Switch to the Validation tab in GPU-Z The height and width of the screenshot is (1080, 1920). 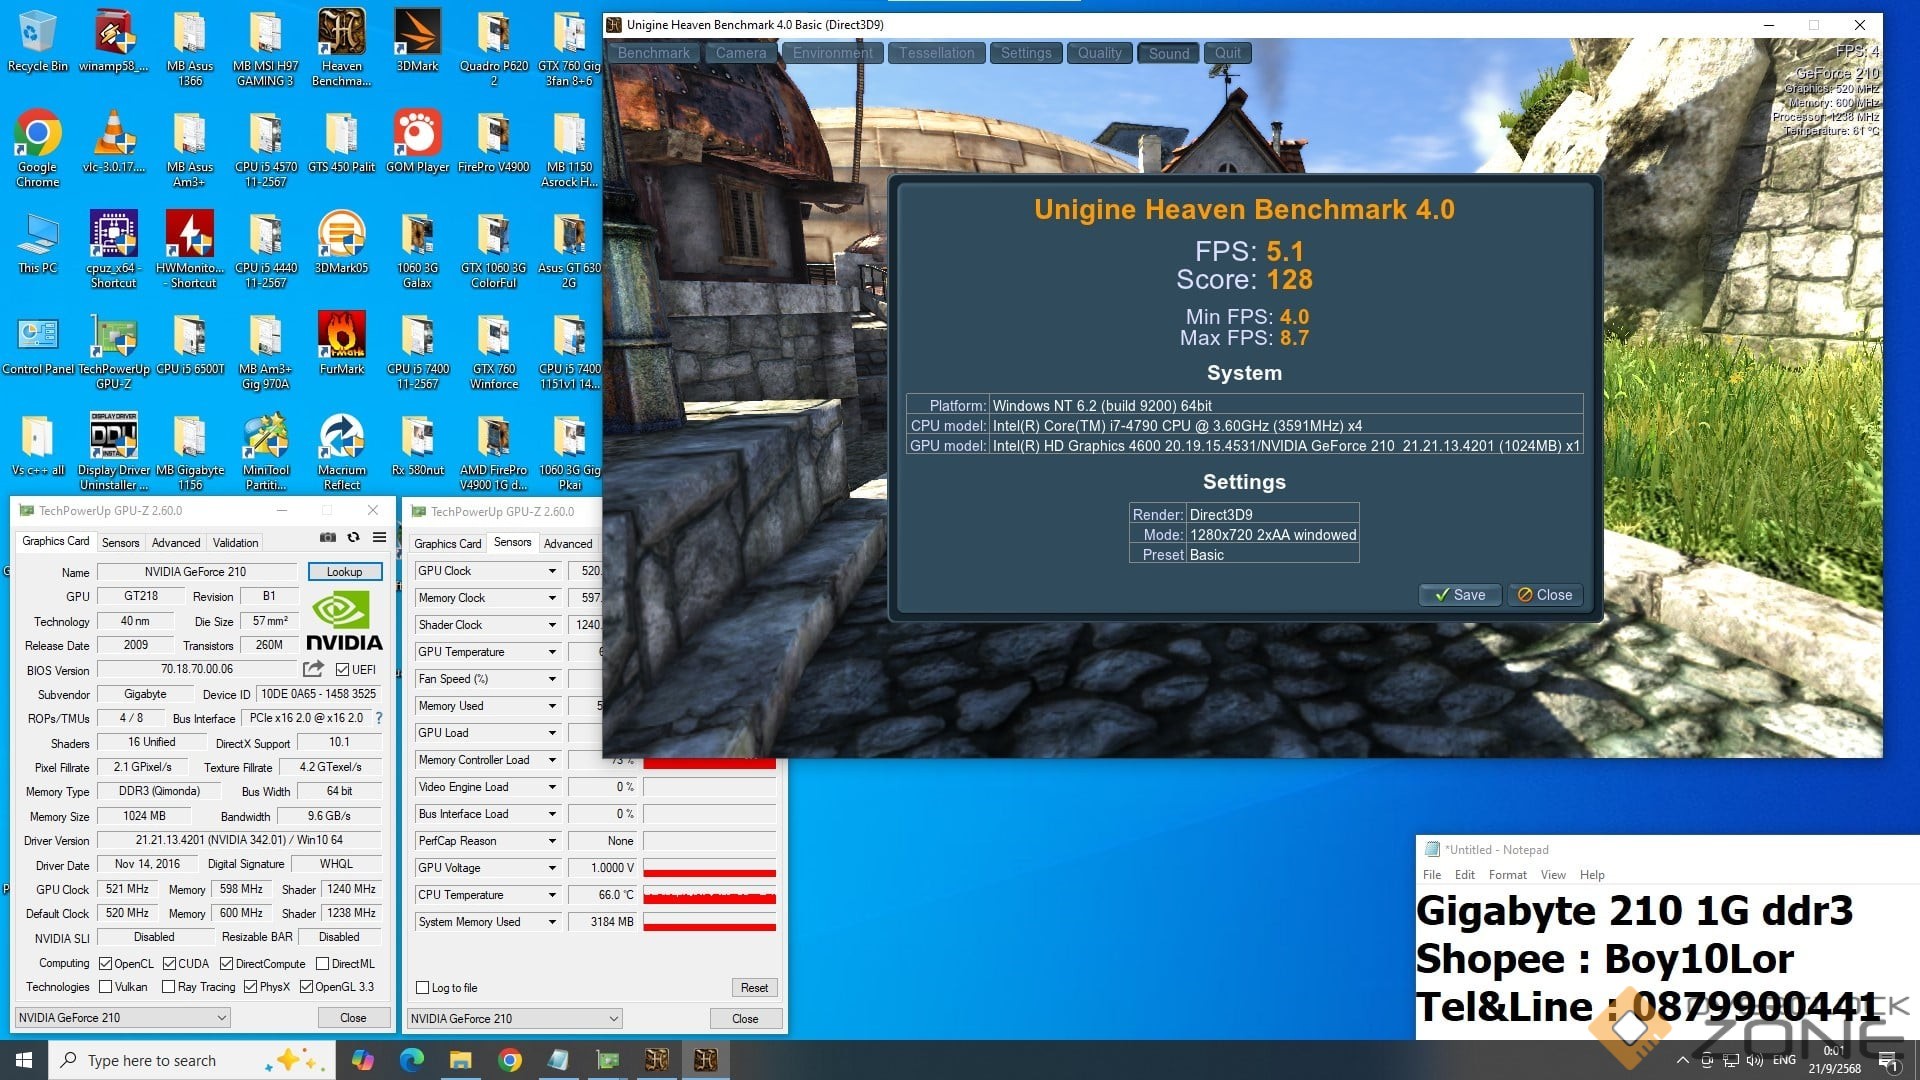click(x=235, y=543)
